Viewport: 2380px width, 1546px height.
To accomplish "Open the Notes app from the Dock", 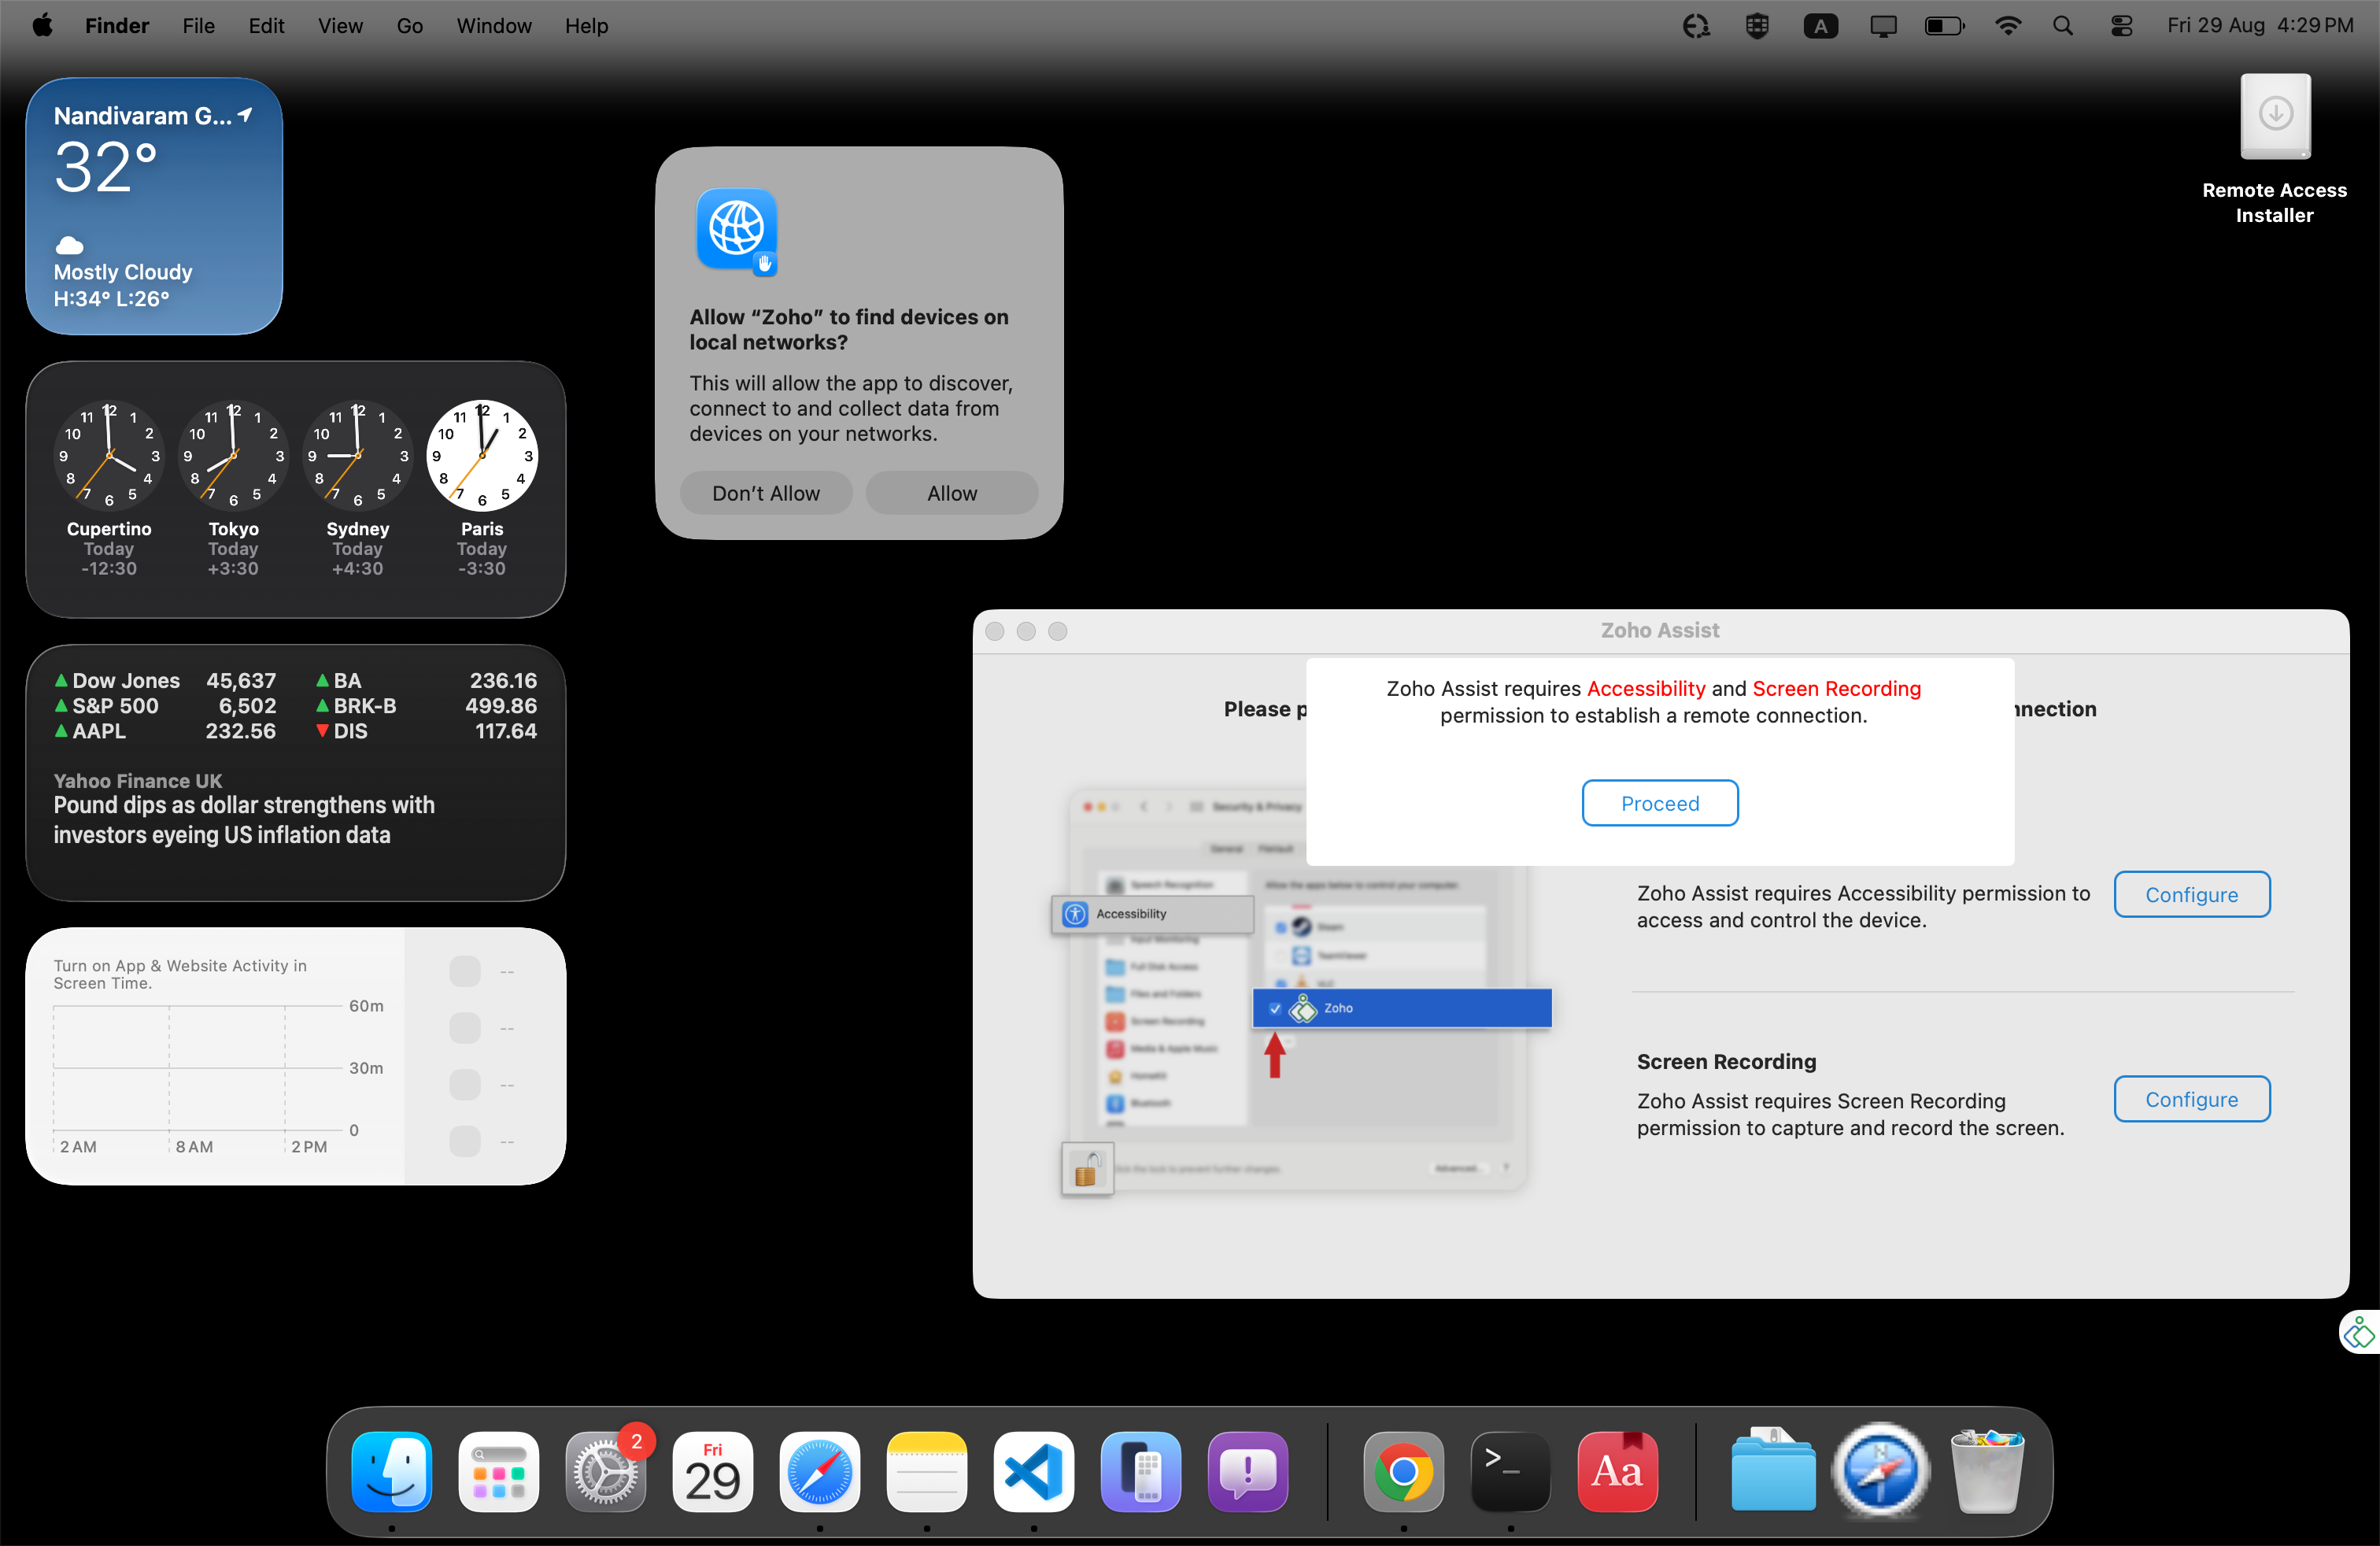I will (926, 1471).
